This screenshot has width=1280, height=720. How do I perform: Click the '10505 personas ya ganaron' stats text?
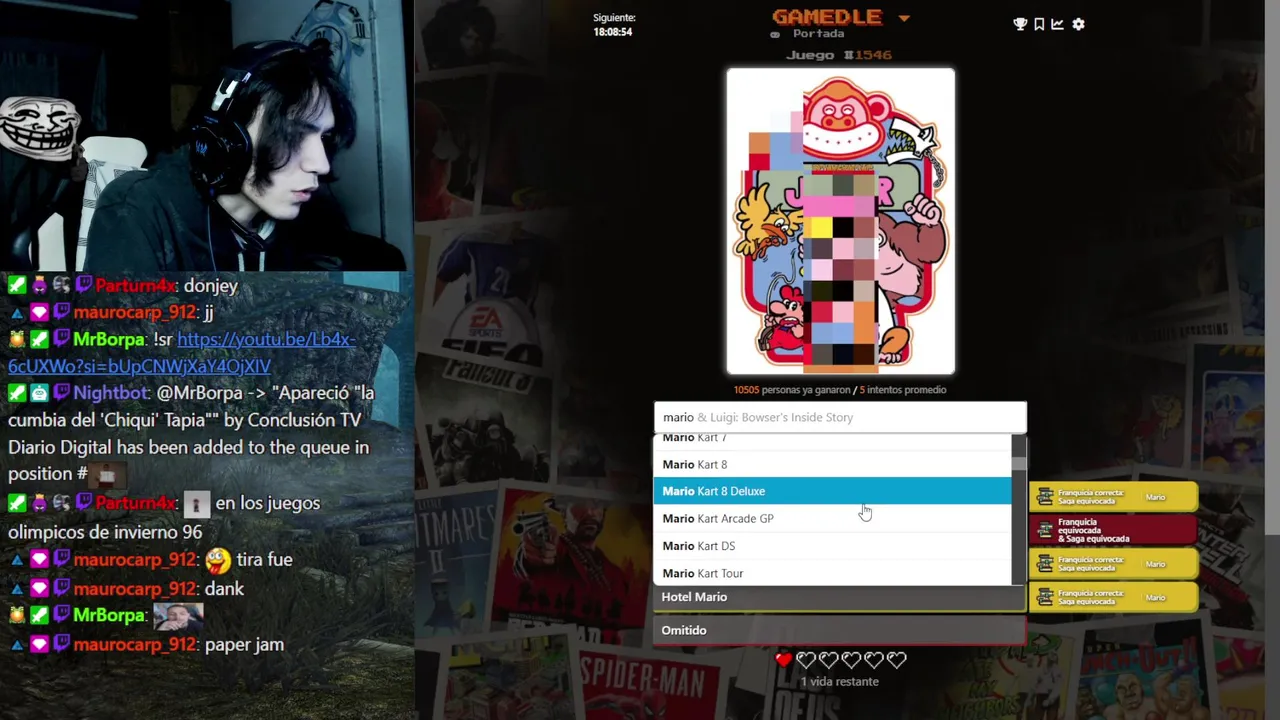coord(791,390)
